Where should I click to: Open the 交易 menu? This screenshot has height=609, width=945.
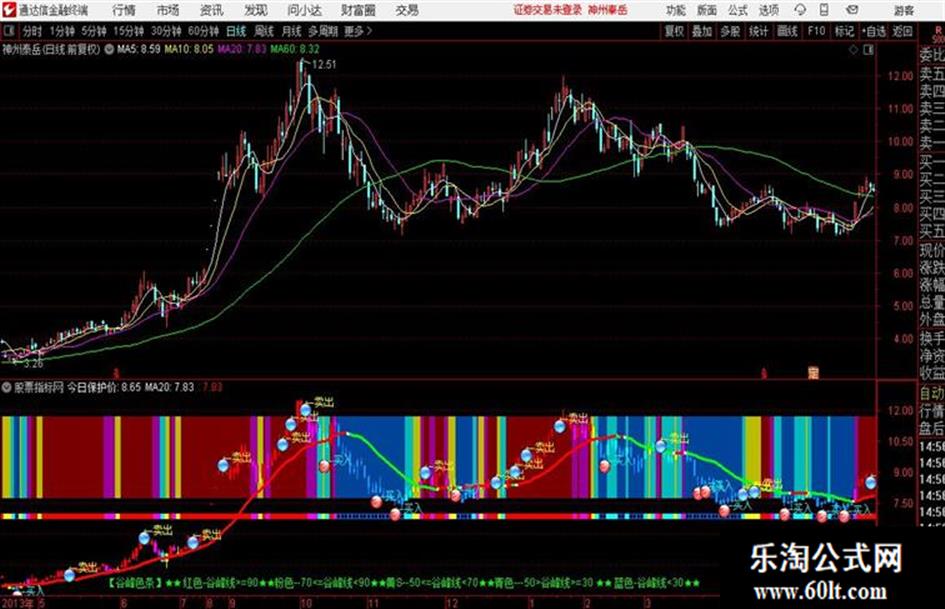click(407, 10)
